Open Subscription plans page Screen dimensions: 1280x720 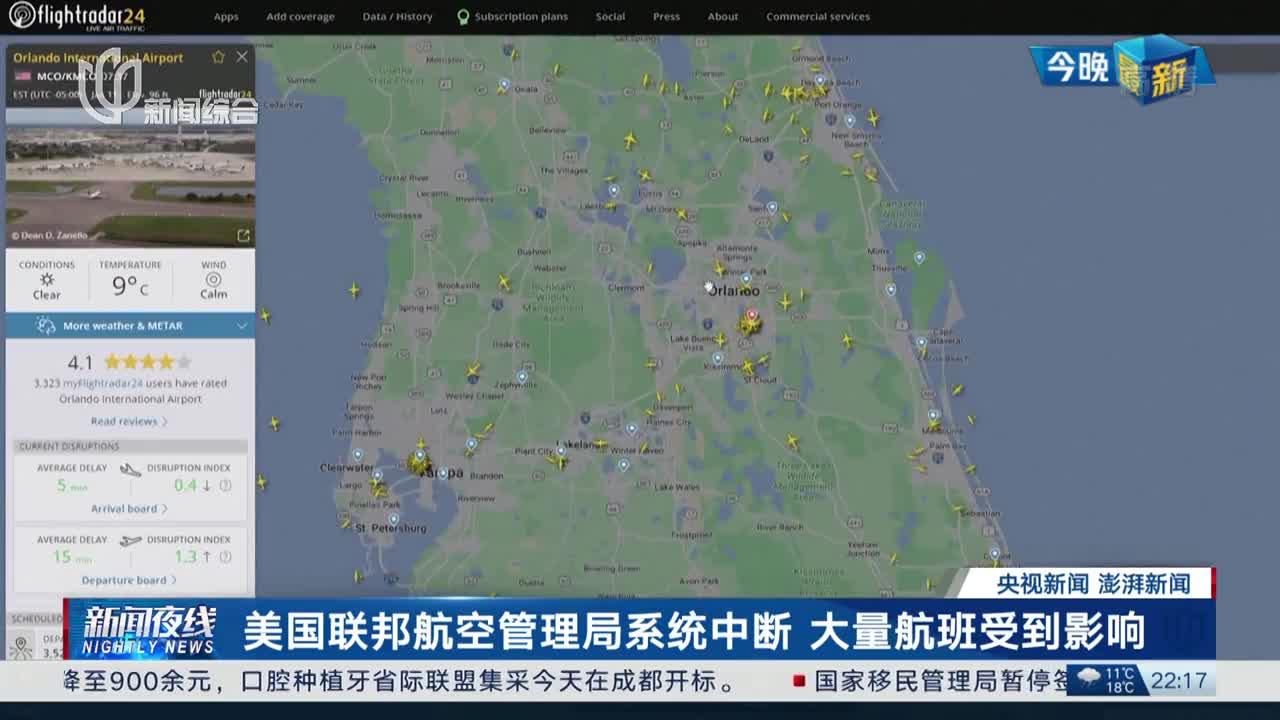tap(513, 16)
